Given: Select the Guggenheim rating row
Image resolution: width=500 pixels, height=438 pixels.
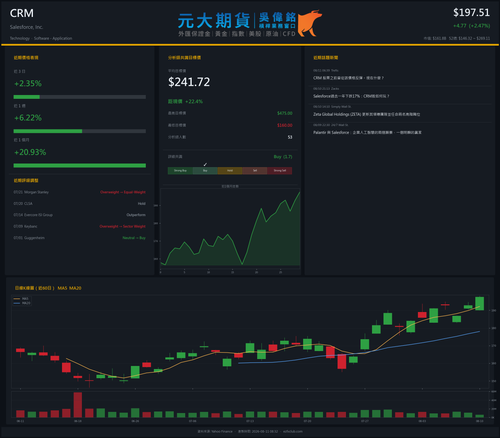Looking at the screenshot, I should coord(80,238).
